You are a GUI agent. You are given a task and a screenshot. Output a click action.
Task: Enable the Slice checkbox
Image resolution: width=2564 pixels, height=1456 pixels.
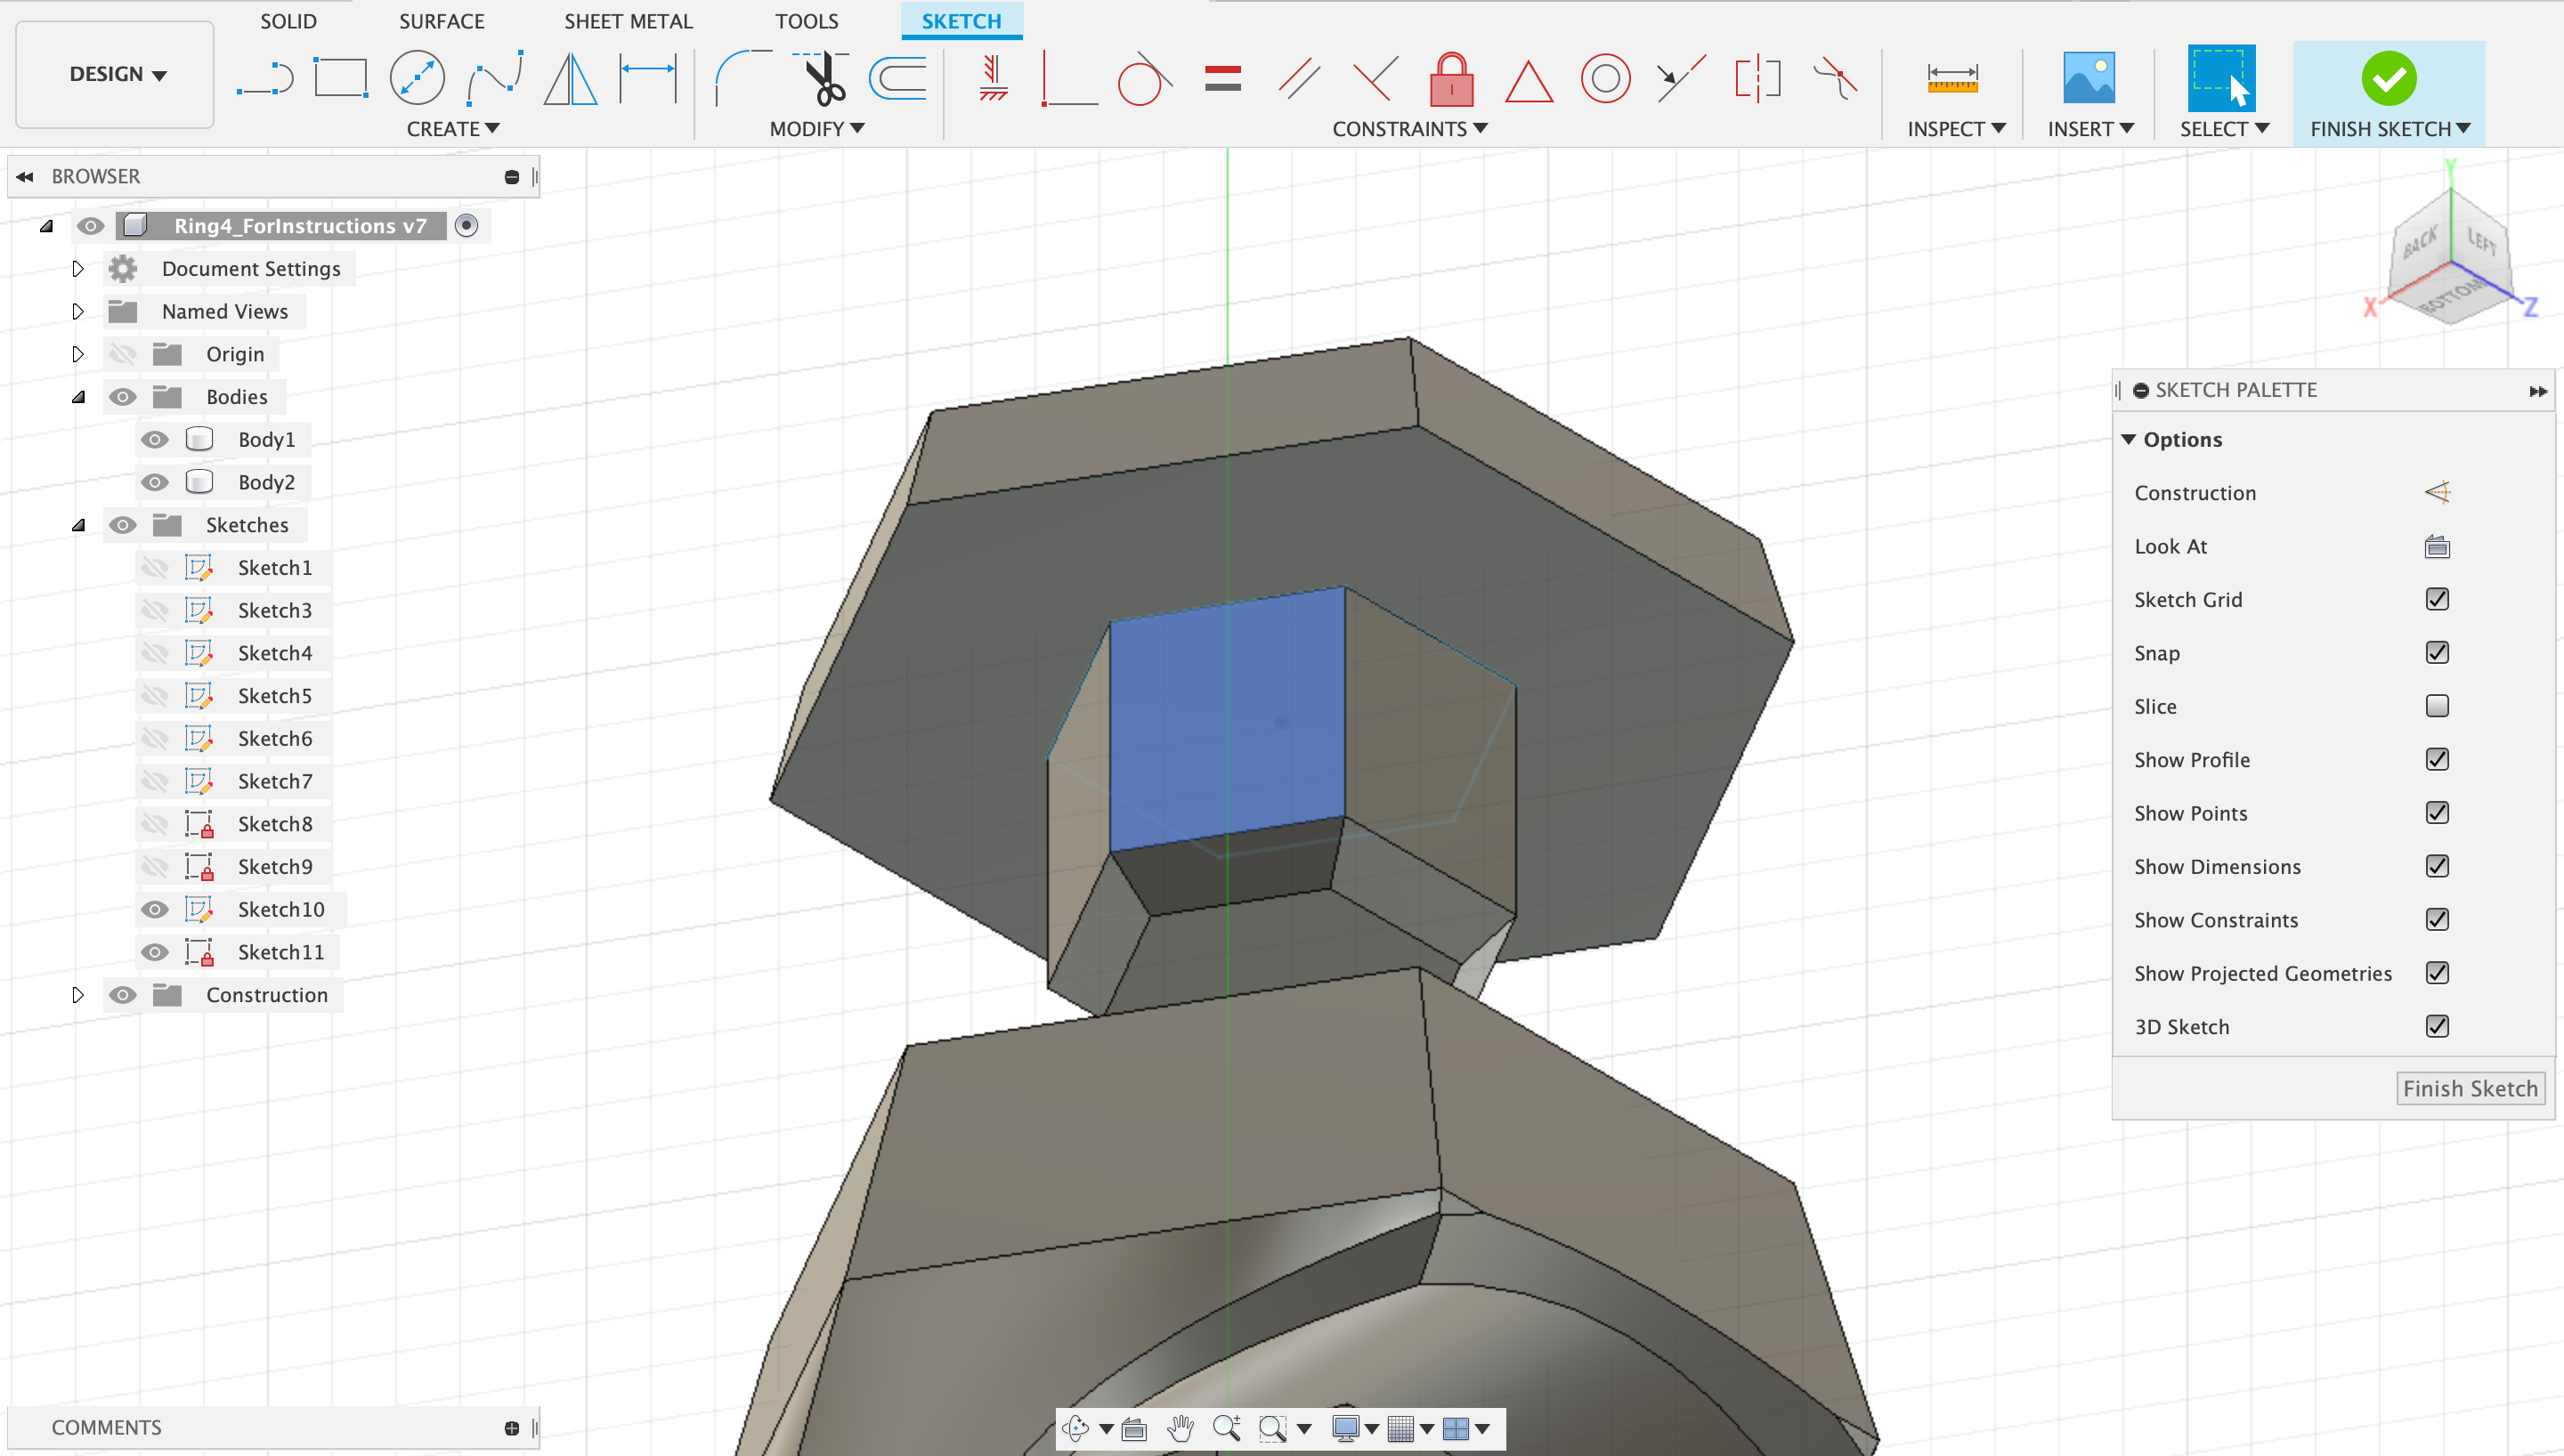tap(2437, 706)
